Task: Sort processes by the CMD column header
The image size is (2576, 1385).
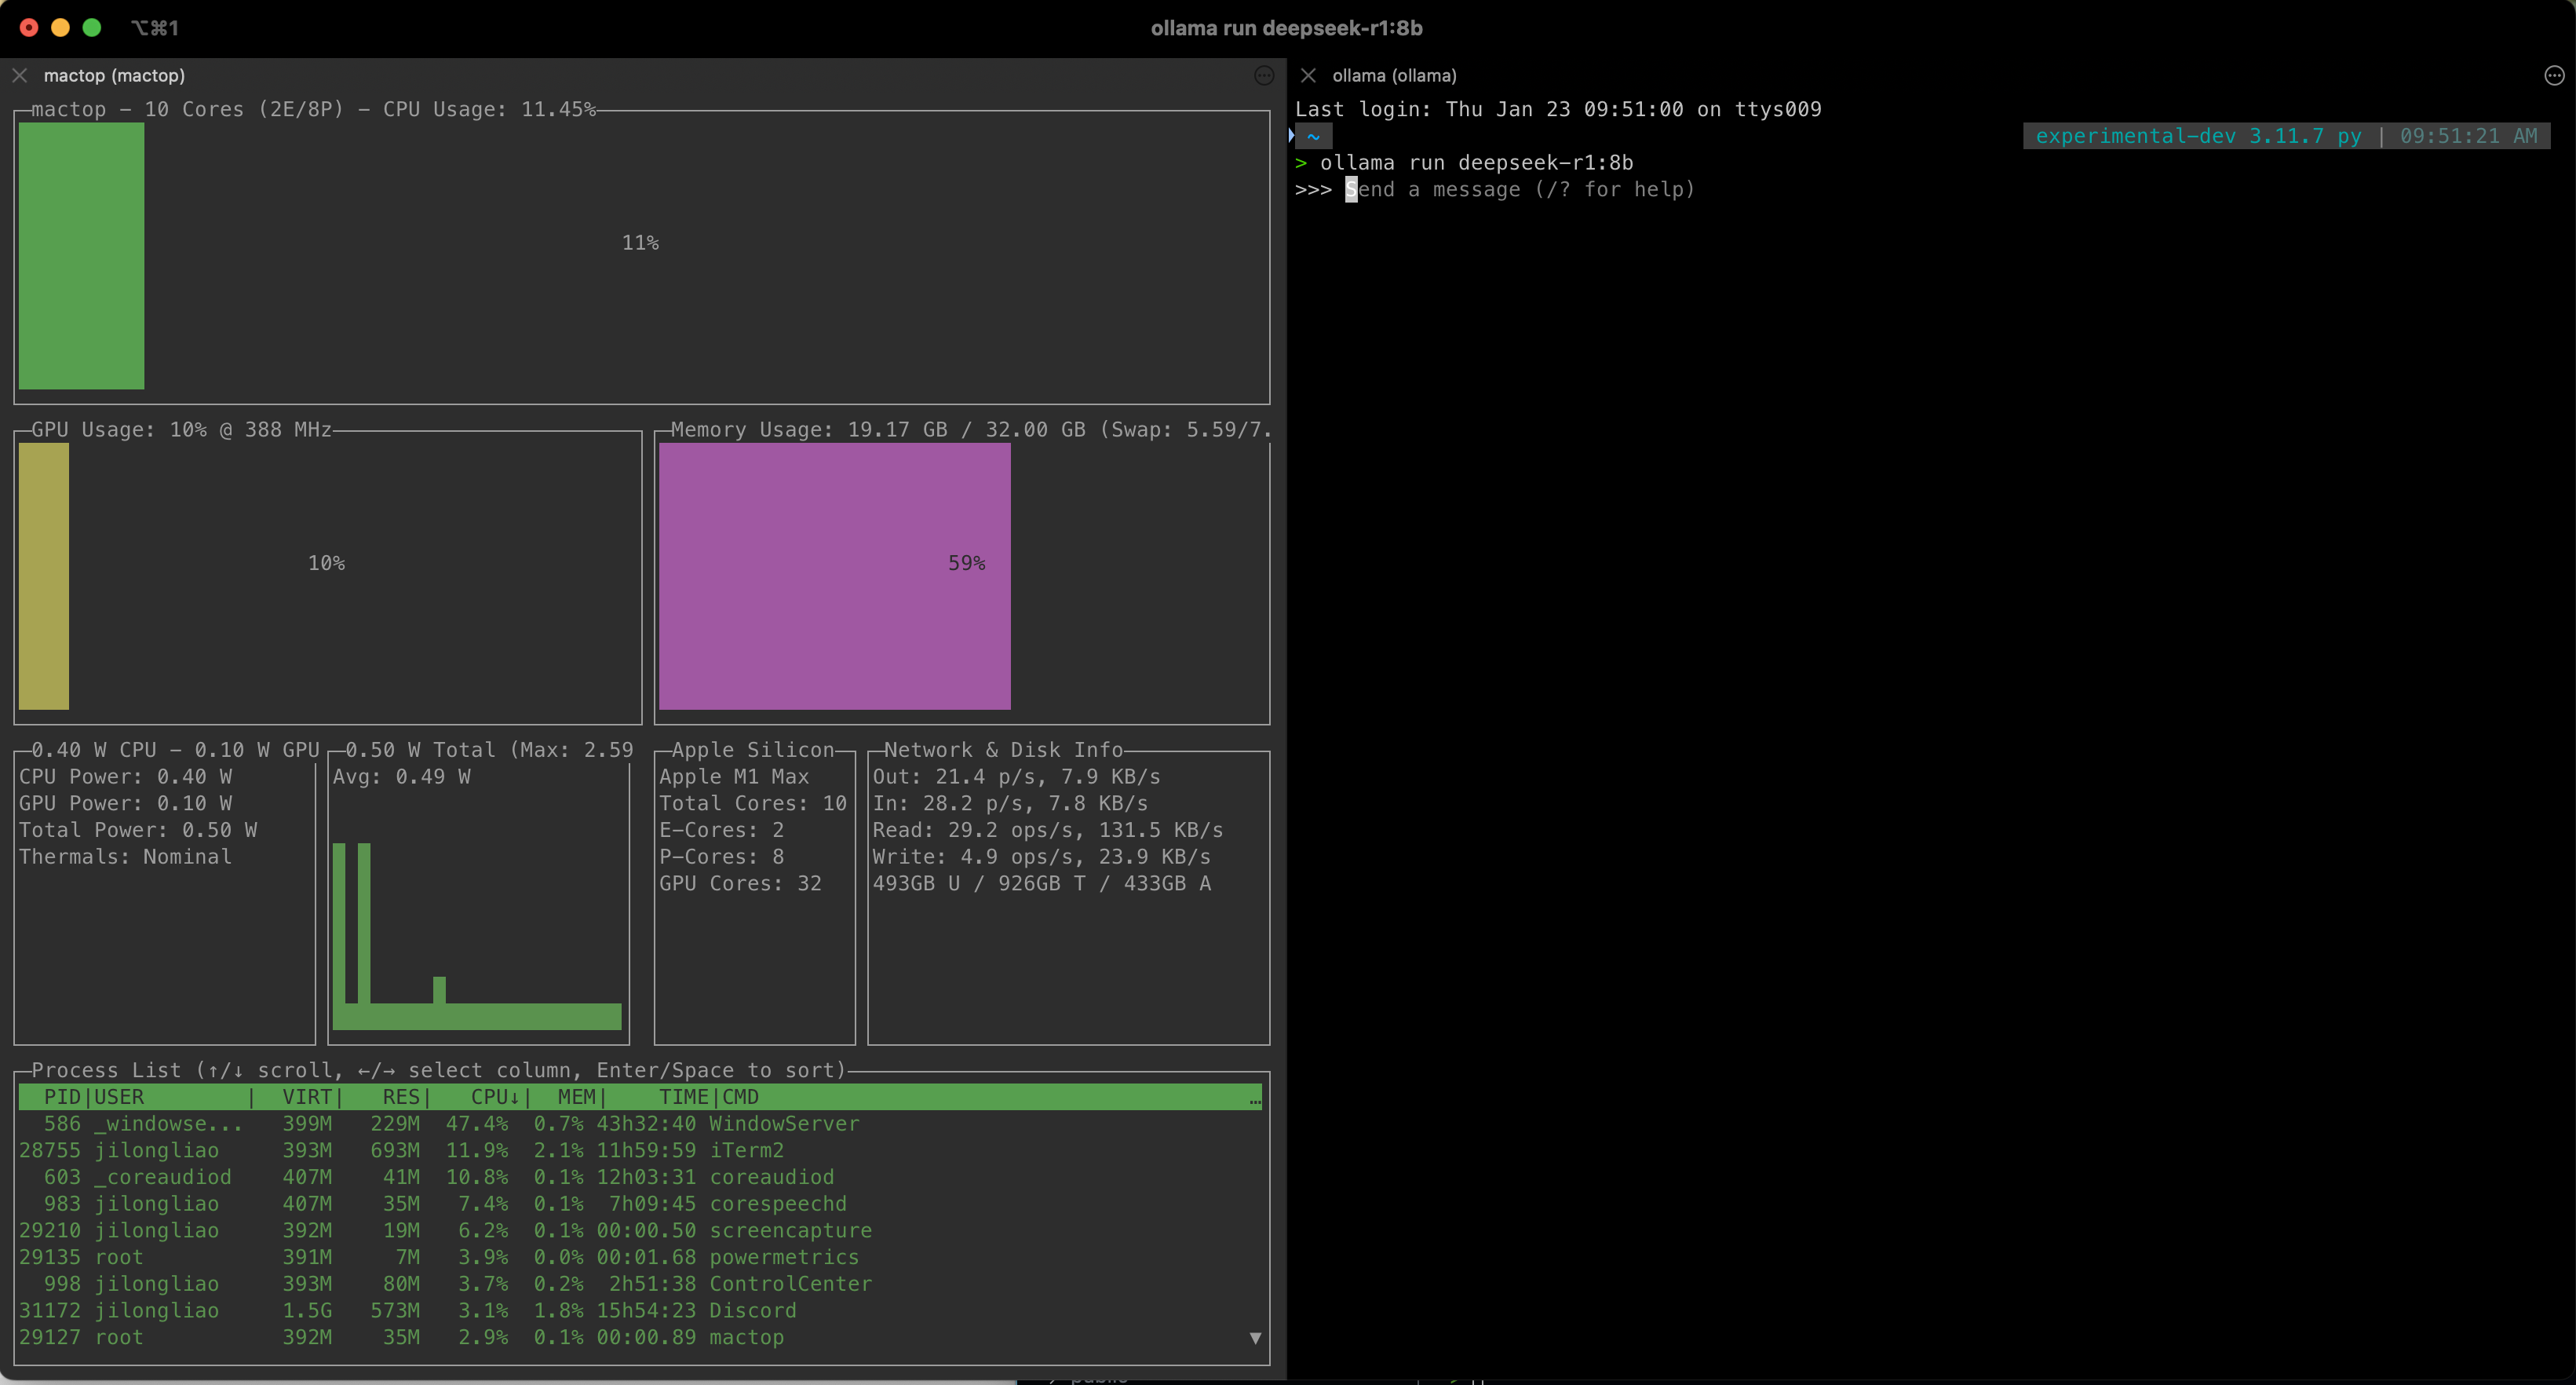Action: click(x=740, y=1097)
